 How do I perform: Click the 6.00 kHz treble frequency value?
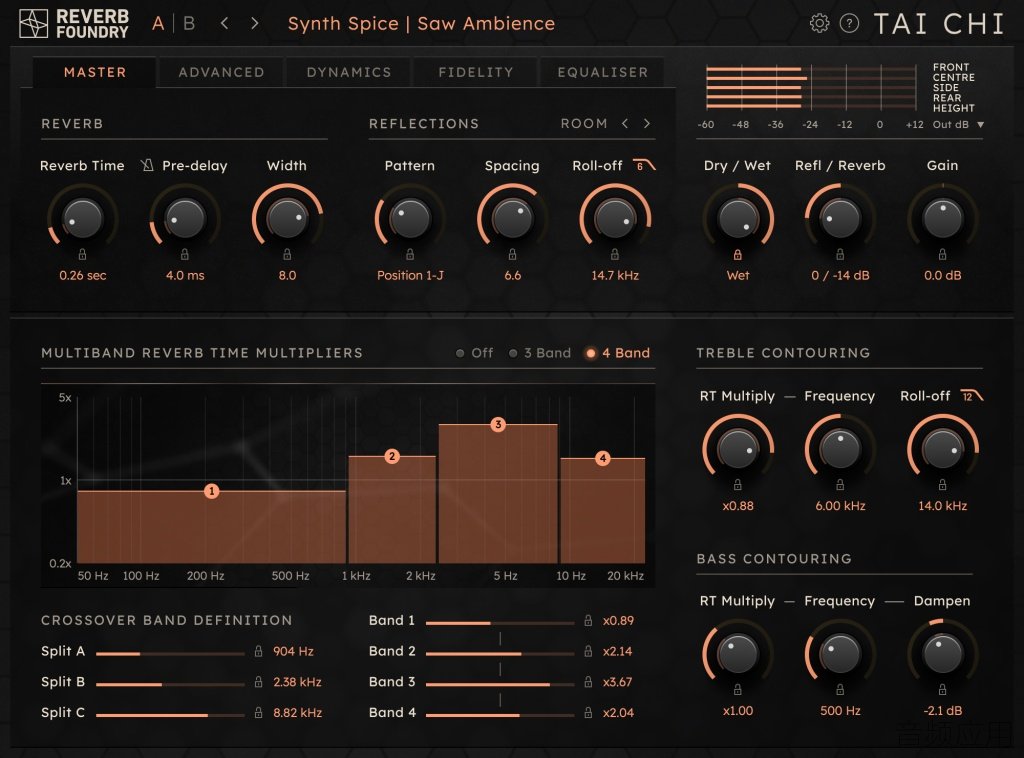click(x=840, y=506)
